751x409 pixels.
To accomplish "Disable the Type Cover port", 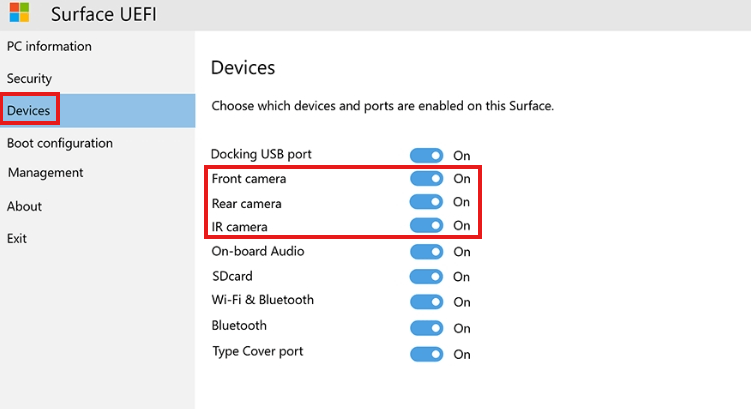I will coord(426,353).
